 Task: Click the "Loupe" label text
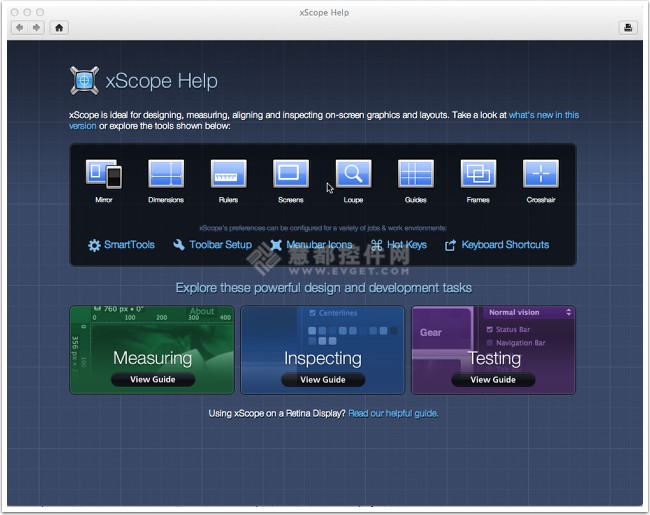pos(353,200)
